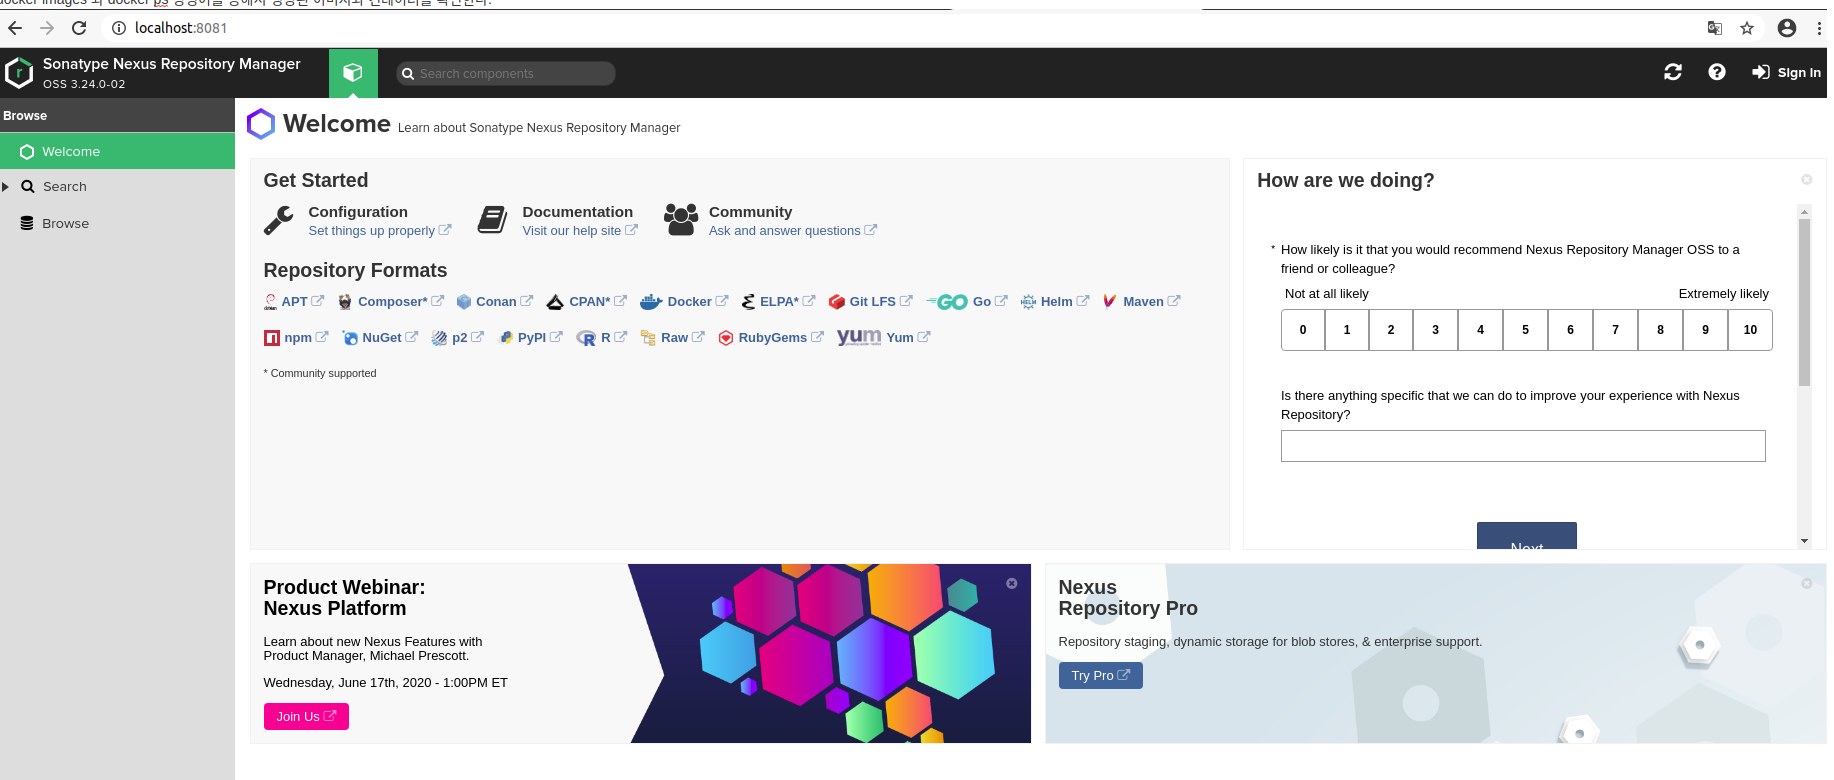1834x780 pixels.
Task: Click the survey Next button
Action: (1527, 537)
